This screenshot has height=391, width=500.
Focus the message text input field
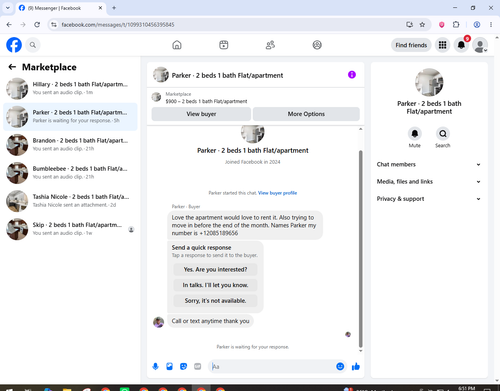pyautogui.click(x=273, y=367)
